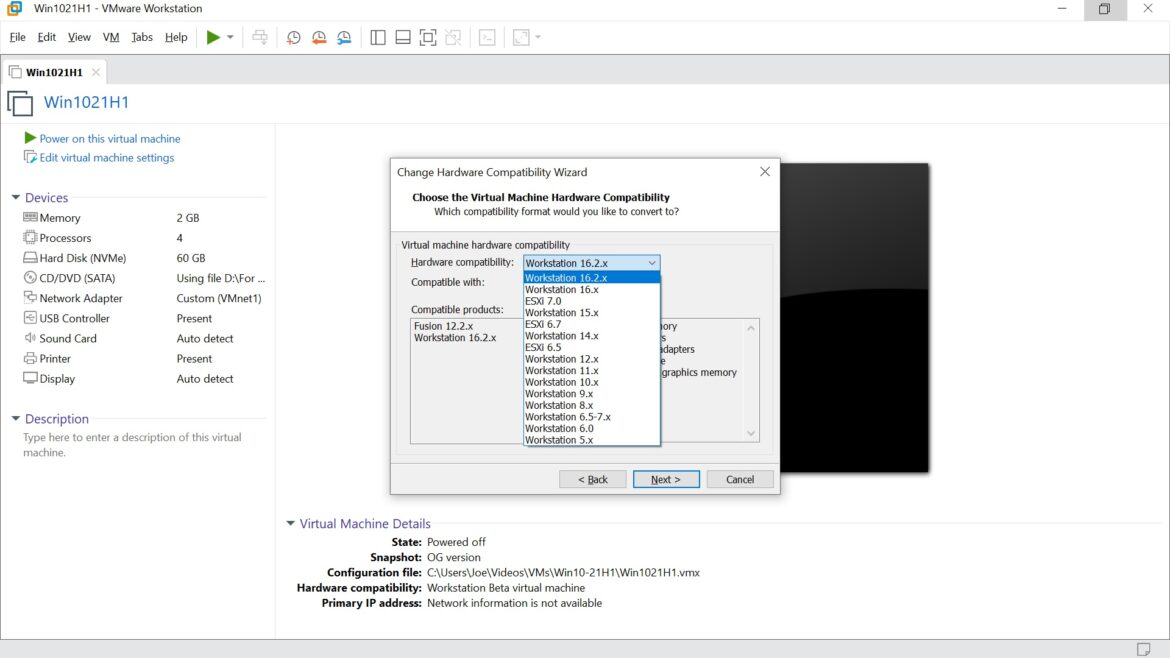Viewport: 1170px width, 658px height.
Task: Collapse the Devices section
Action: 14,198
